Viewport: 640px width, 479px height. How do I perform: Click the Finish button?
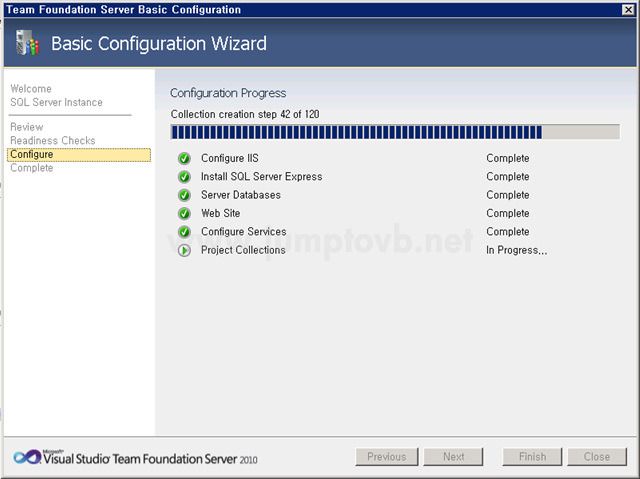[x=532, y=457]
